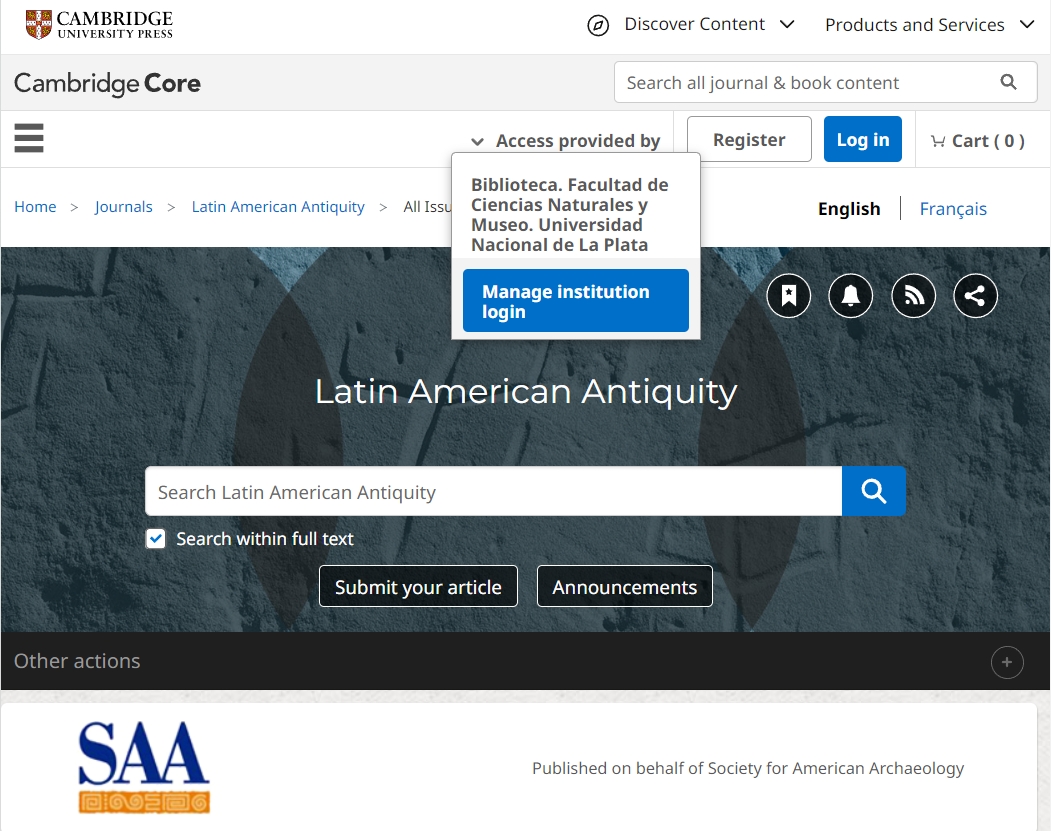Open the Journals breadcrumb link
The width and height of the screenshot is (1051, 831).
(123, 207)
